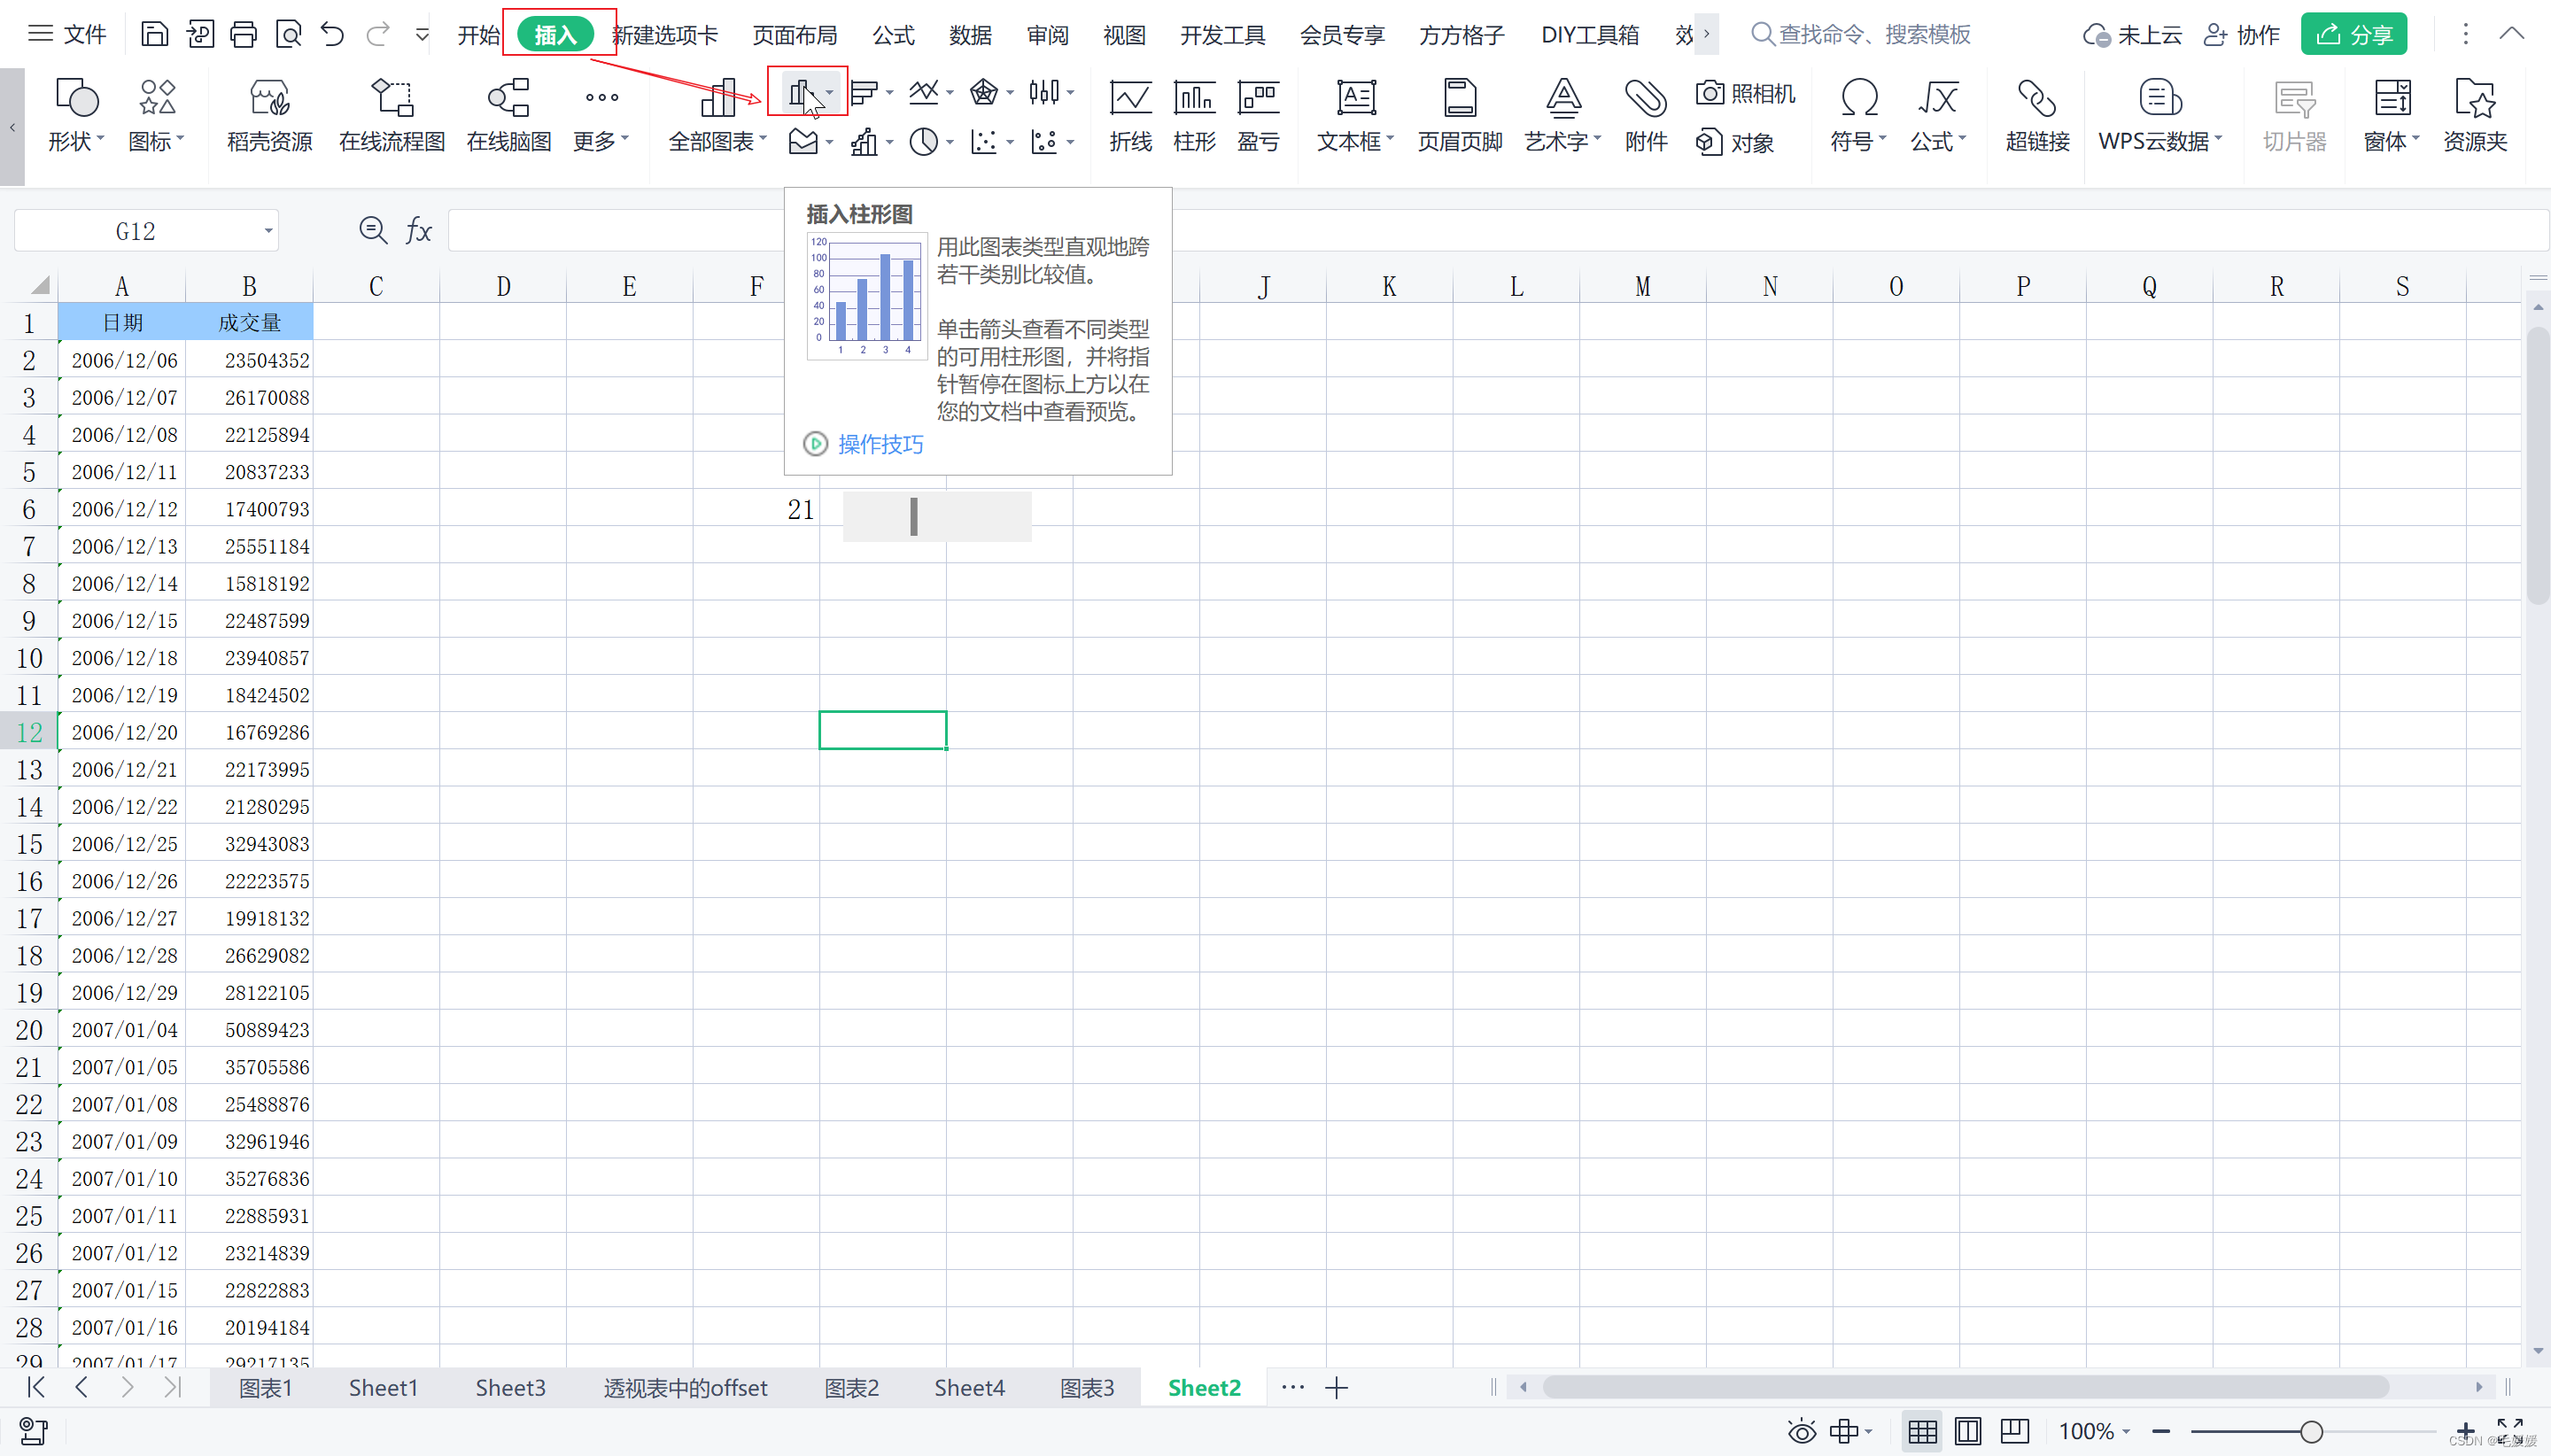The image size is (2551, 1456).
Task: Open the 开发工具 tab
Action: [x=1222, y=35]
